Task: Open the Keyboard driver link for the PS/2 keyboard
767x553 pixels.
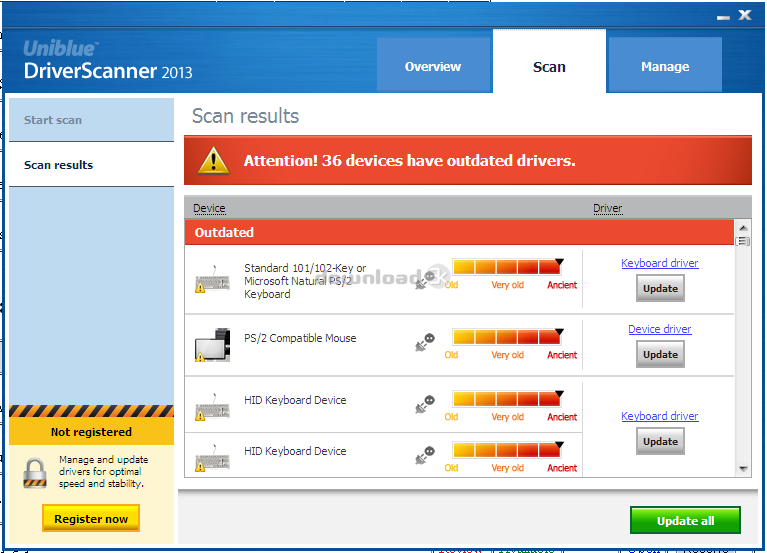Action: 660,263
